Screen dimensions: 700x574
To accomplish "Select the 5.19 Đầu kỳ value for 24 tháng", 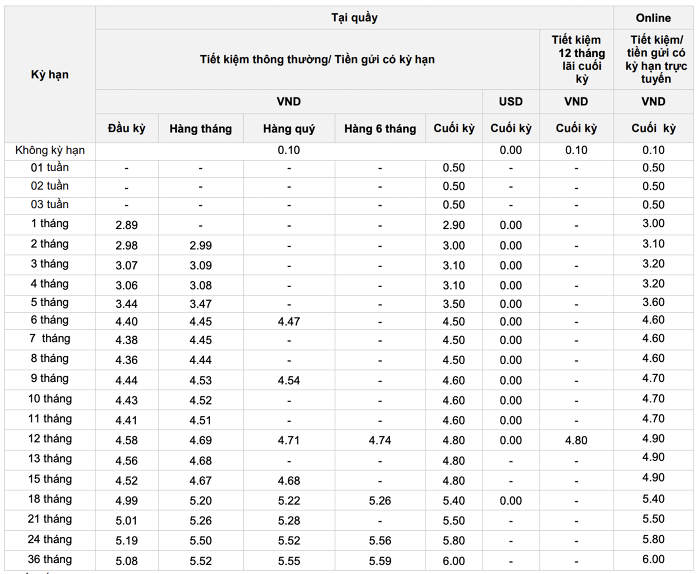I will [127, 541].
